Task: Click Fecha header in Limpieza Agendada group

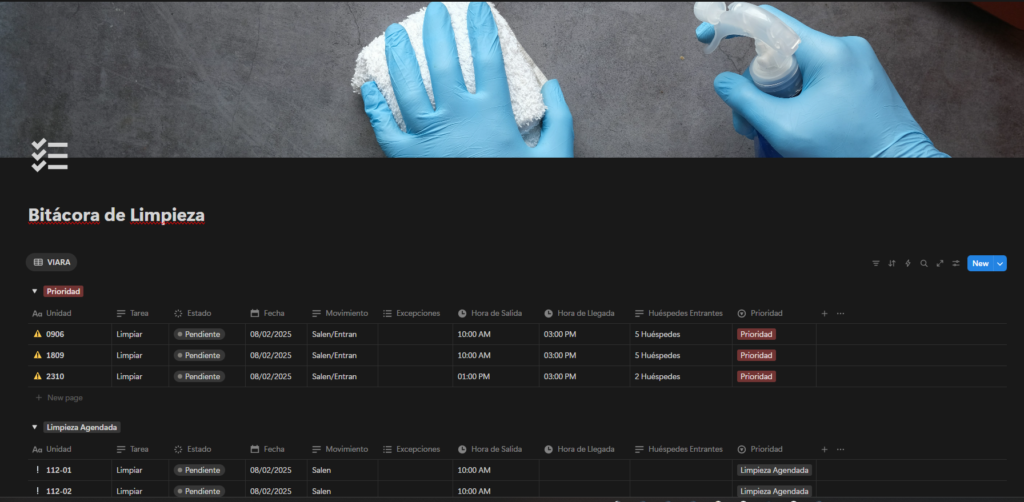Action: [276, 449]
